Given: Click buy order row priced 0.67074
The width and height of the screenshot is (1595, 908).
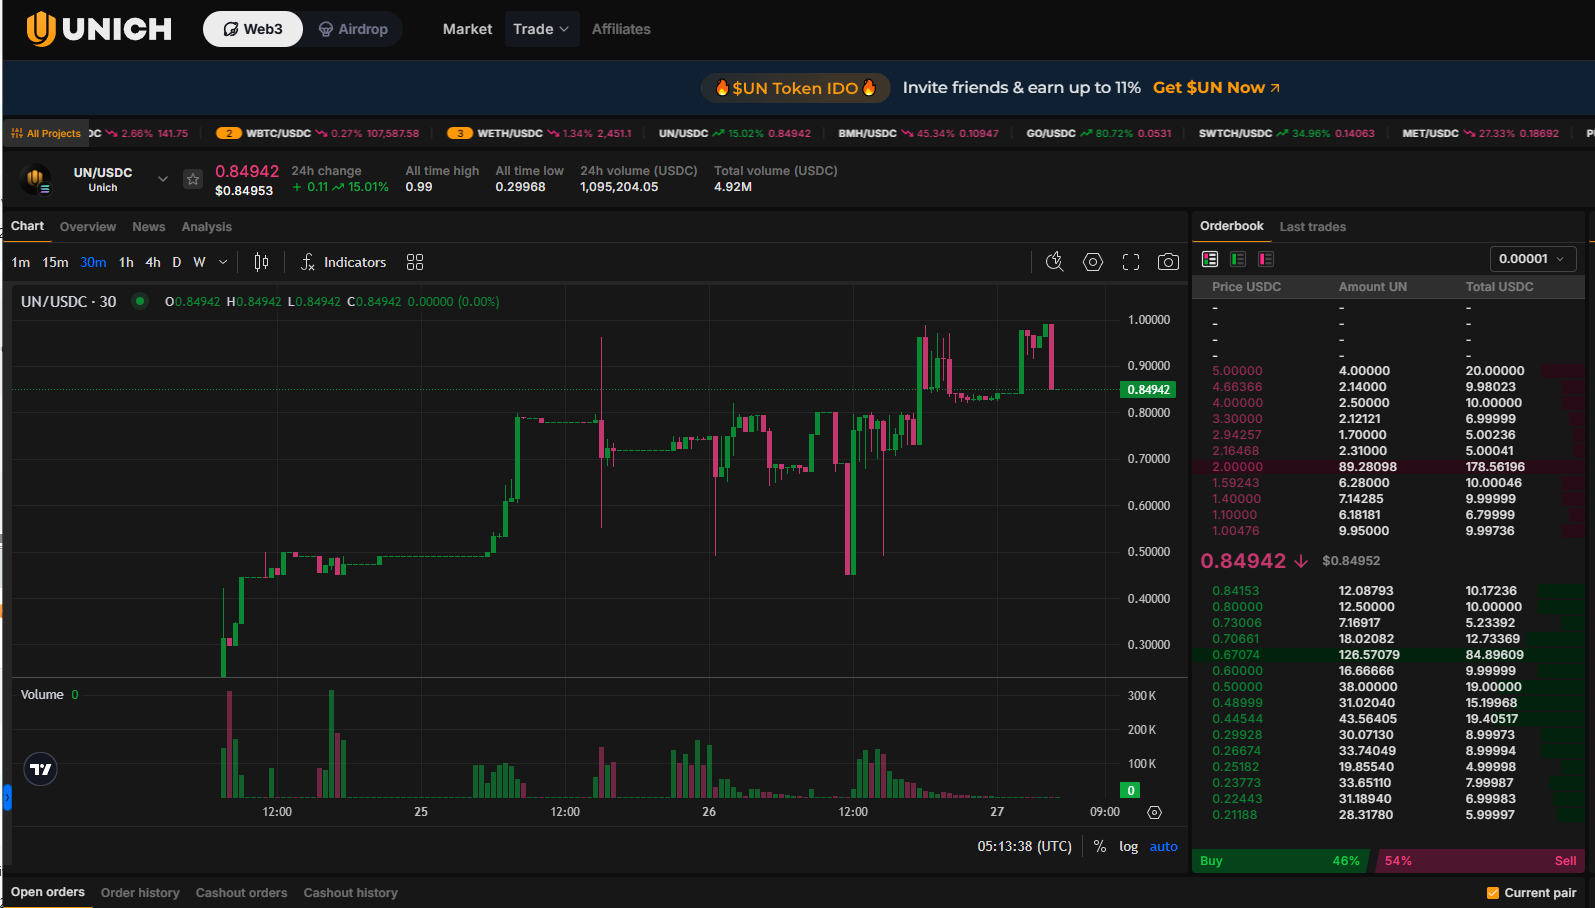Looking at the screenshot, I should tap(1388, 655).
